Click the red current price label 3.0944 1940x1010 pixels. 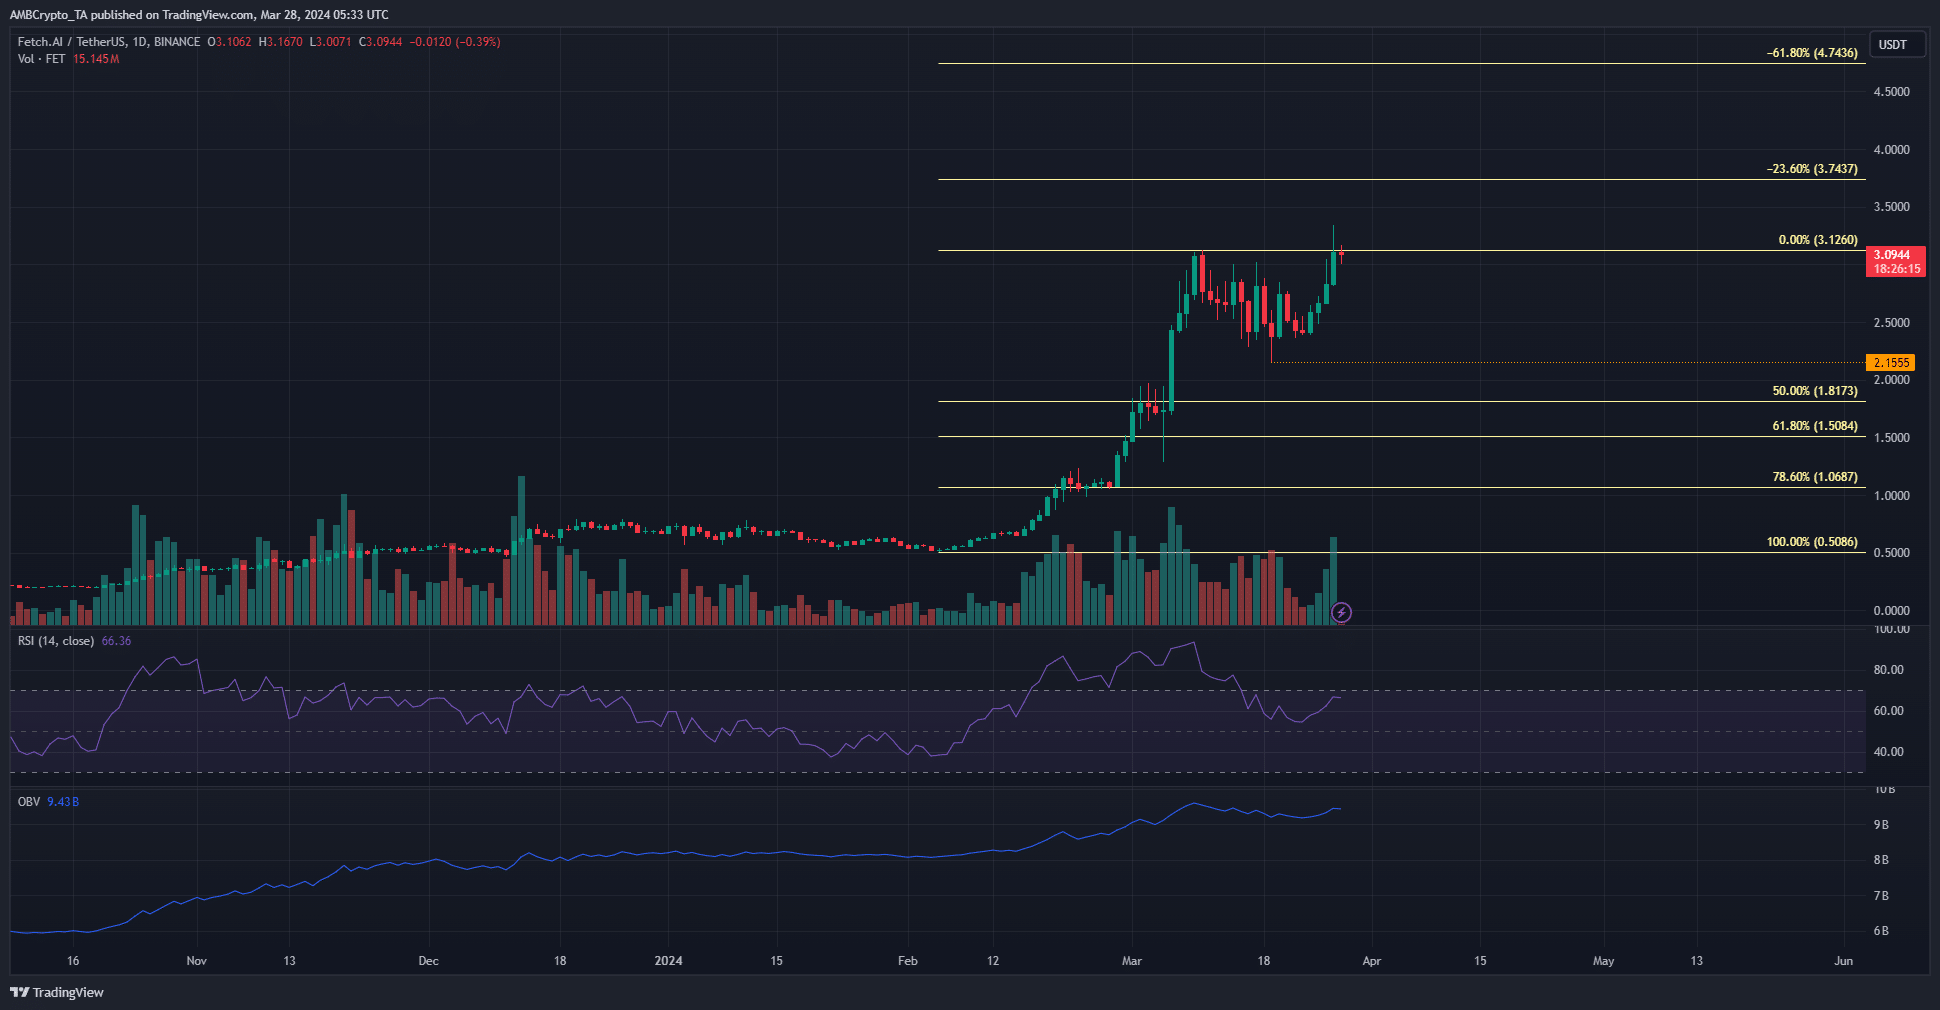click(x=1896, y=262)
